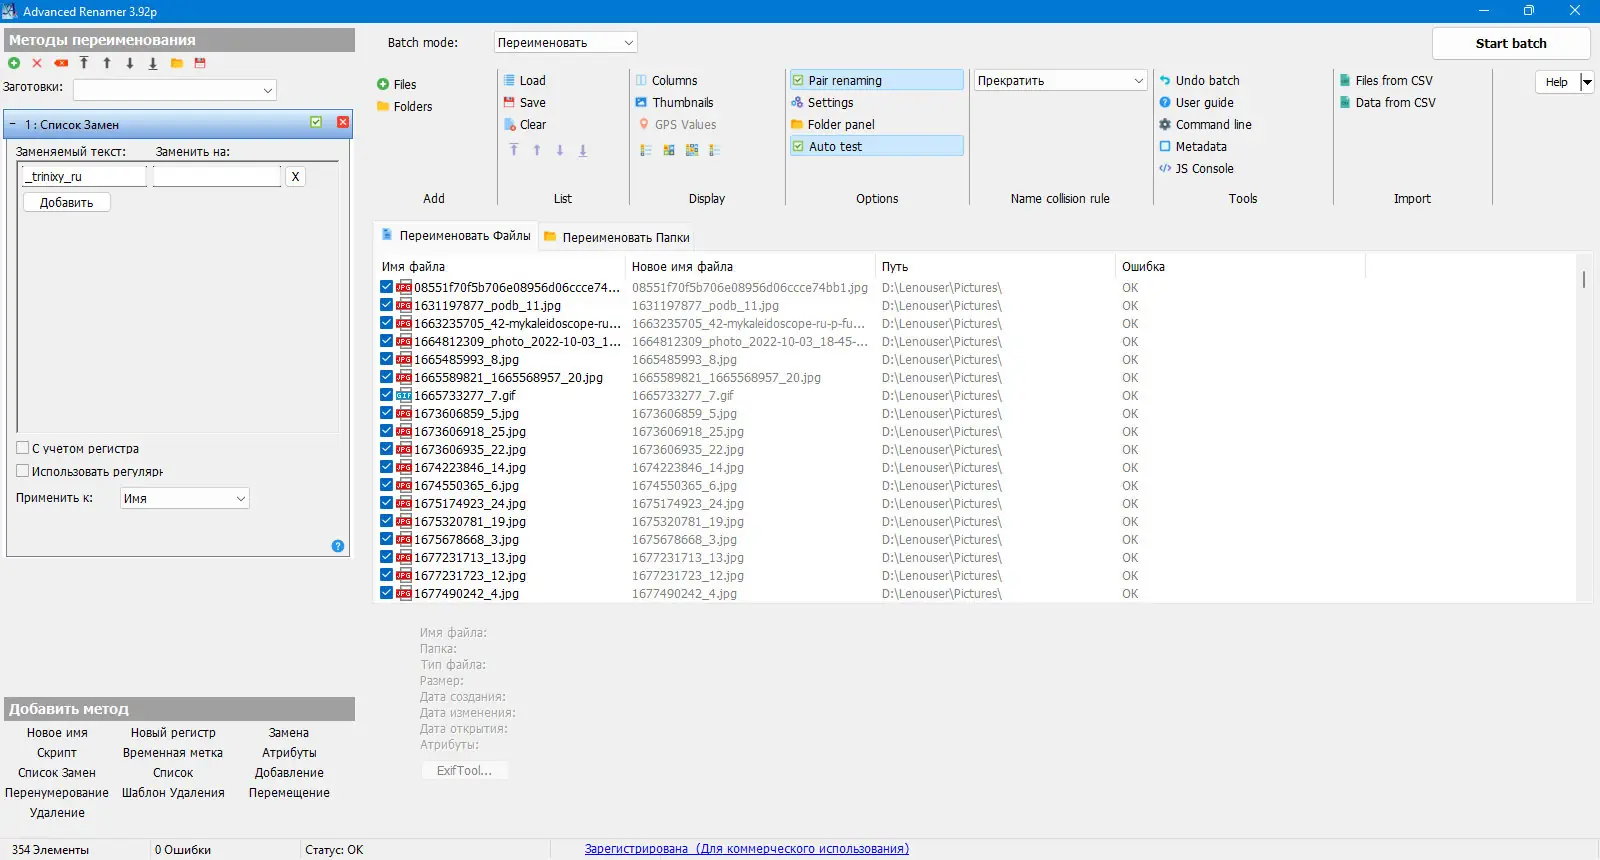Add files using the Files button
Viewport: 1600px width, 860px height.
coord(397,84)
